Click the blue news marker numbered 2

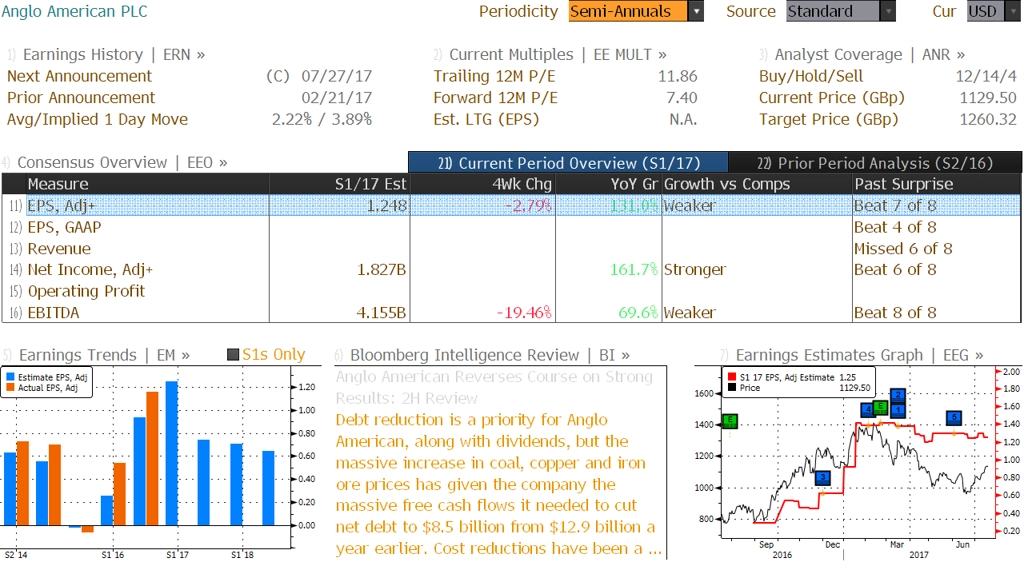click(898, 395)
